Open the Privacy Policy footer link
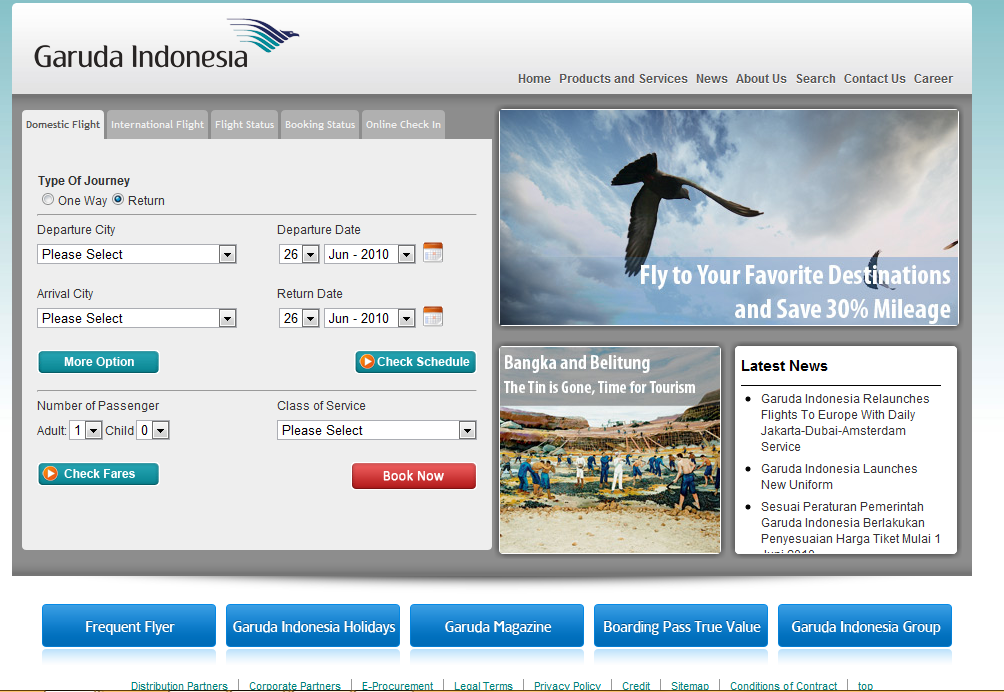 tap(567, 686)
